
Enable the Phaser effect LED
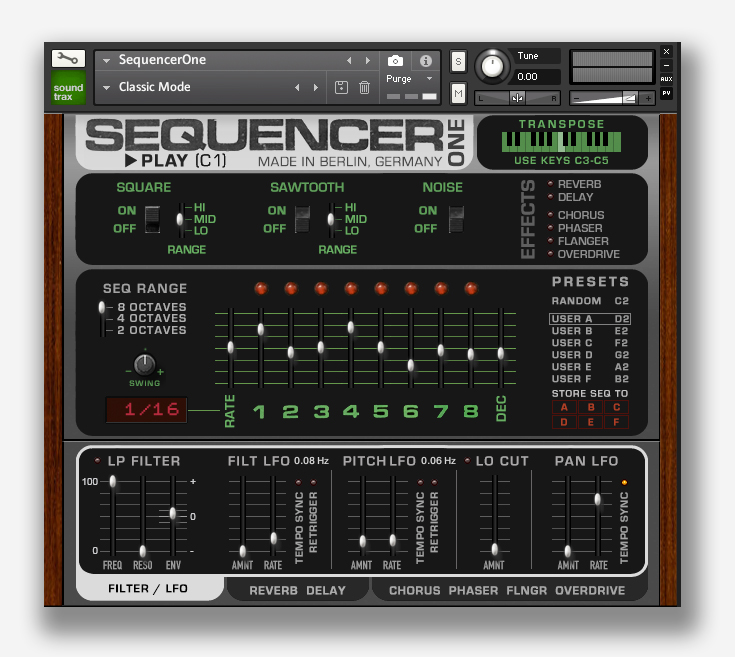[550, 228]
